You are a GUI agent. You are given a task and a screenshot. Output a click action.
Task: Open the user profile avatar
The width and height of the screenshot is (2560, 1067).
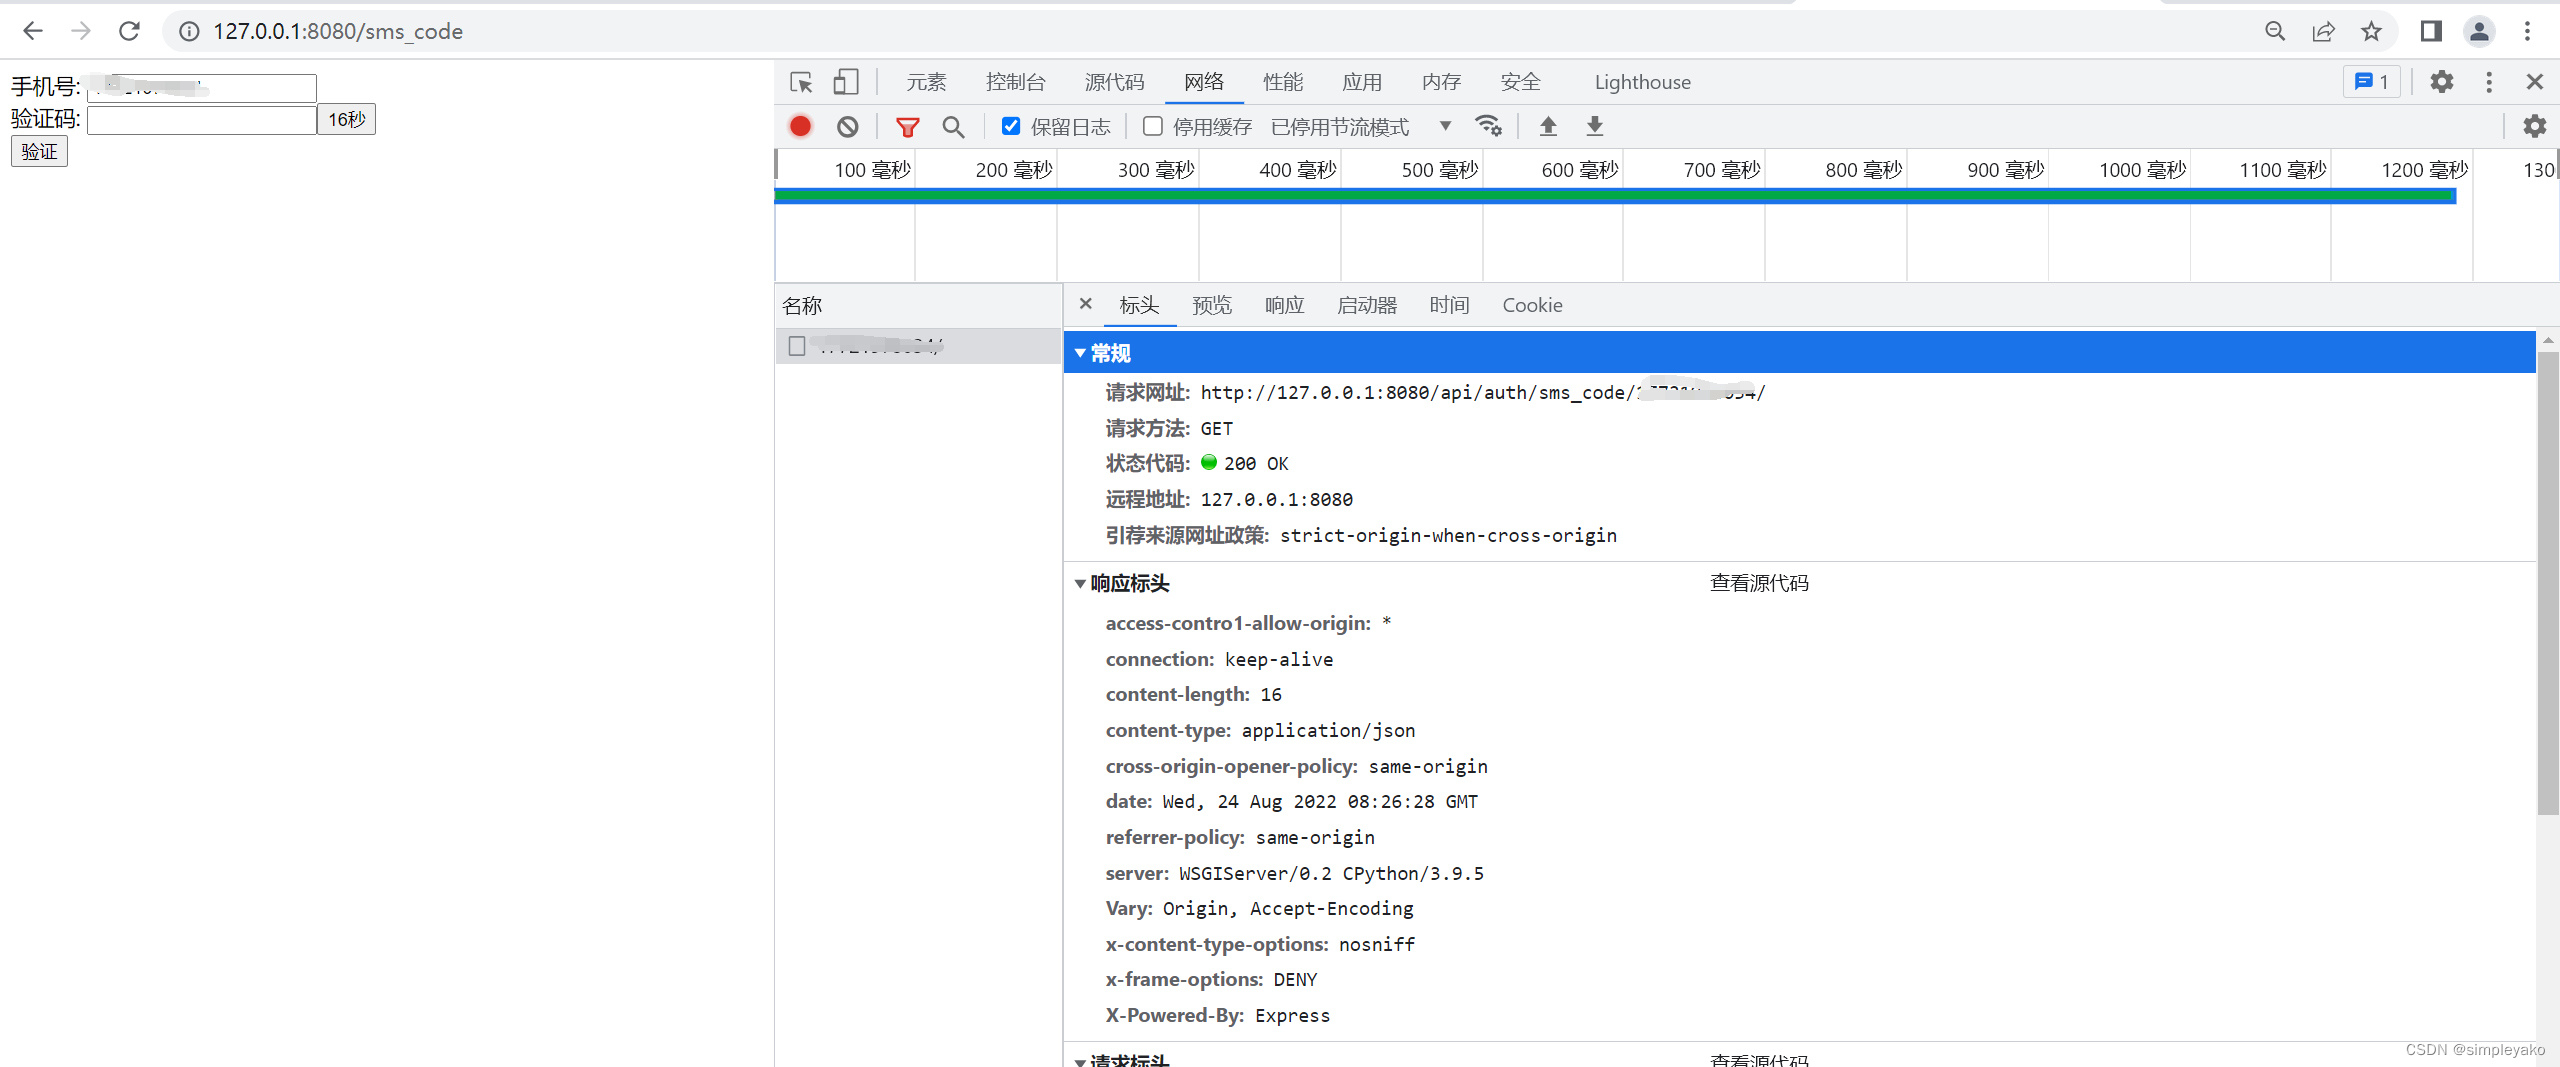2479,31
